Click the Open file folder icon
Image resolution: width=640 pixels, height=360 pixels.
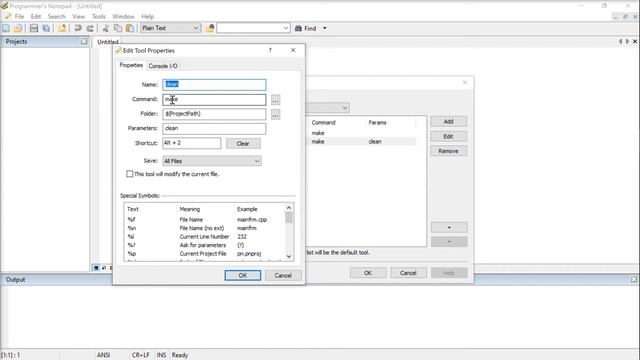[x=18, y=28]
